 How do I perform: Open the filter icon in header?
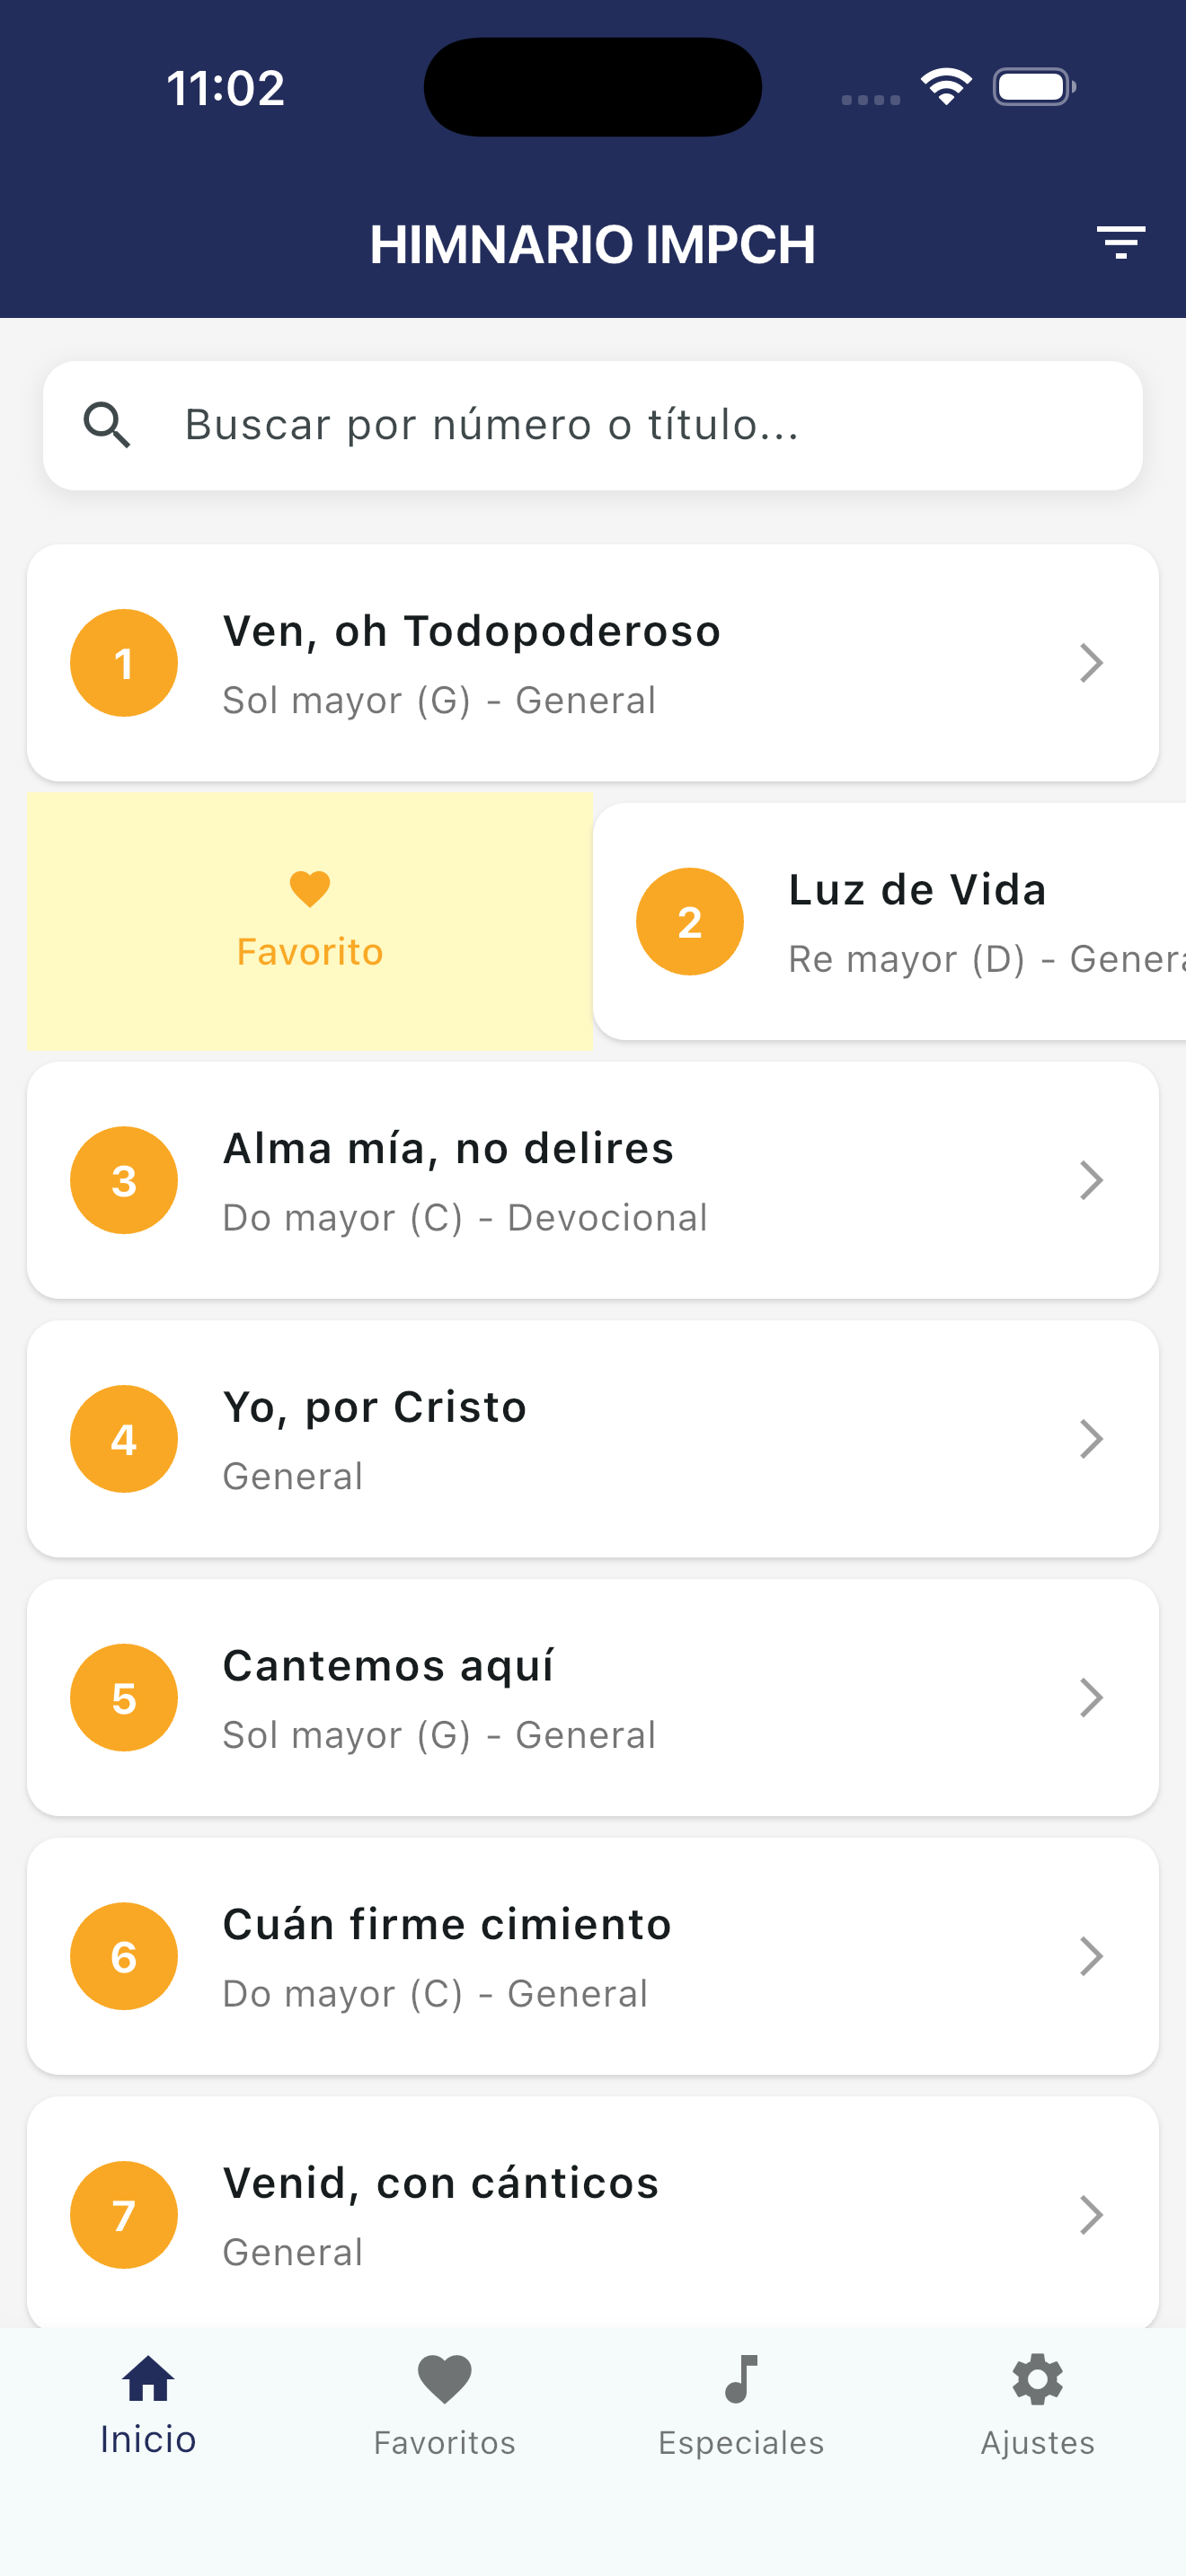(x=1120, y=243)
